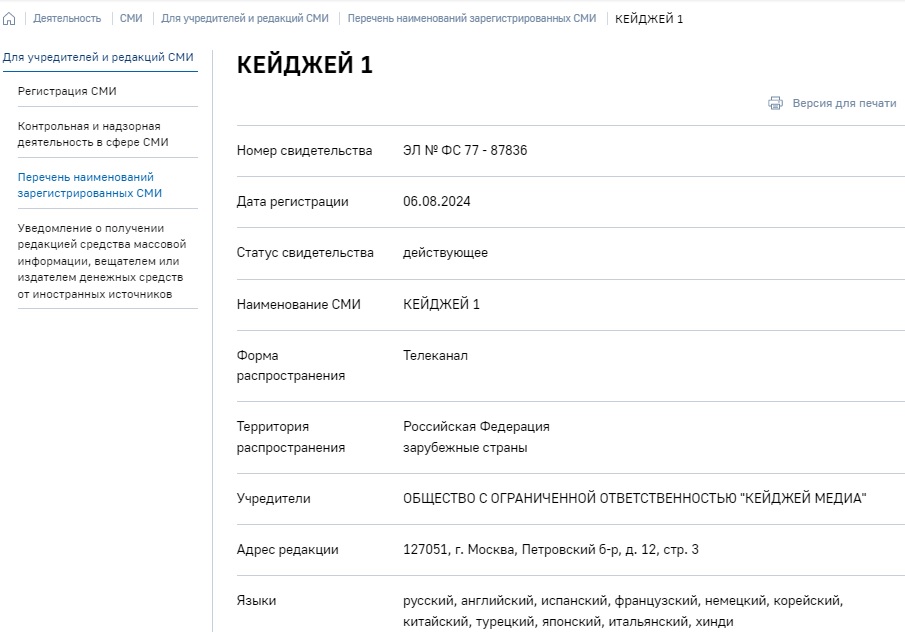Open 'Регистрация СМИ' sidebar item

[x=67, y=91]
